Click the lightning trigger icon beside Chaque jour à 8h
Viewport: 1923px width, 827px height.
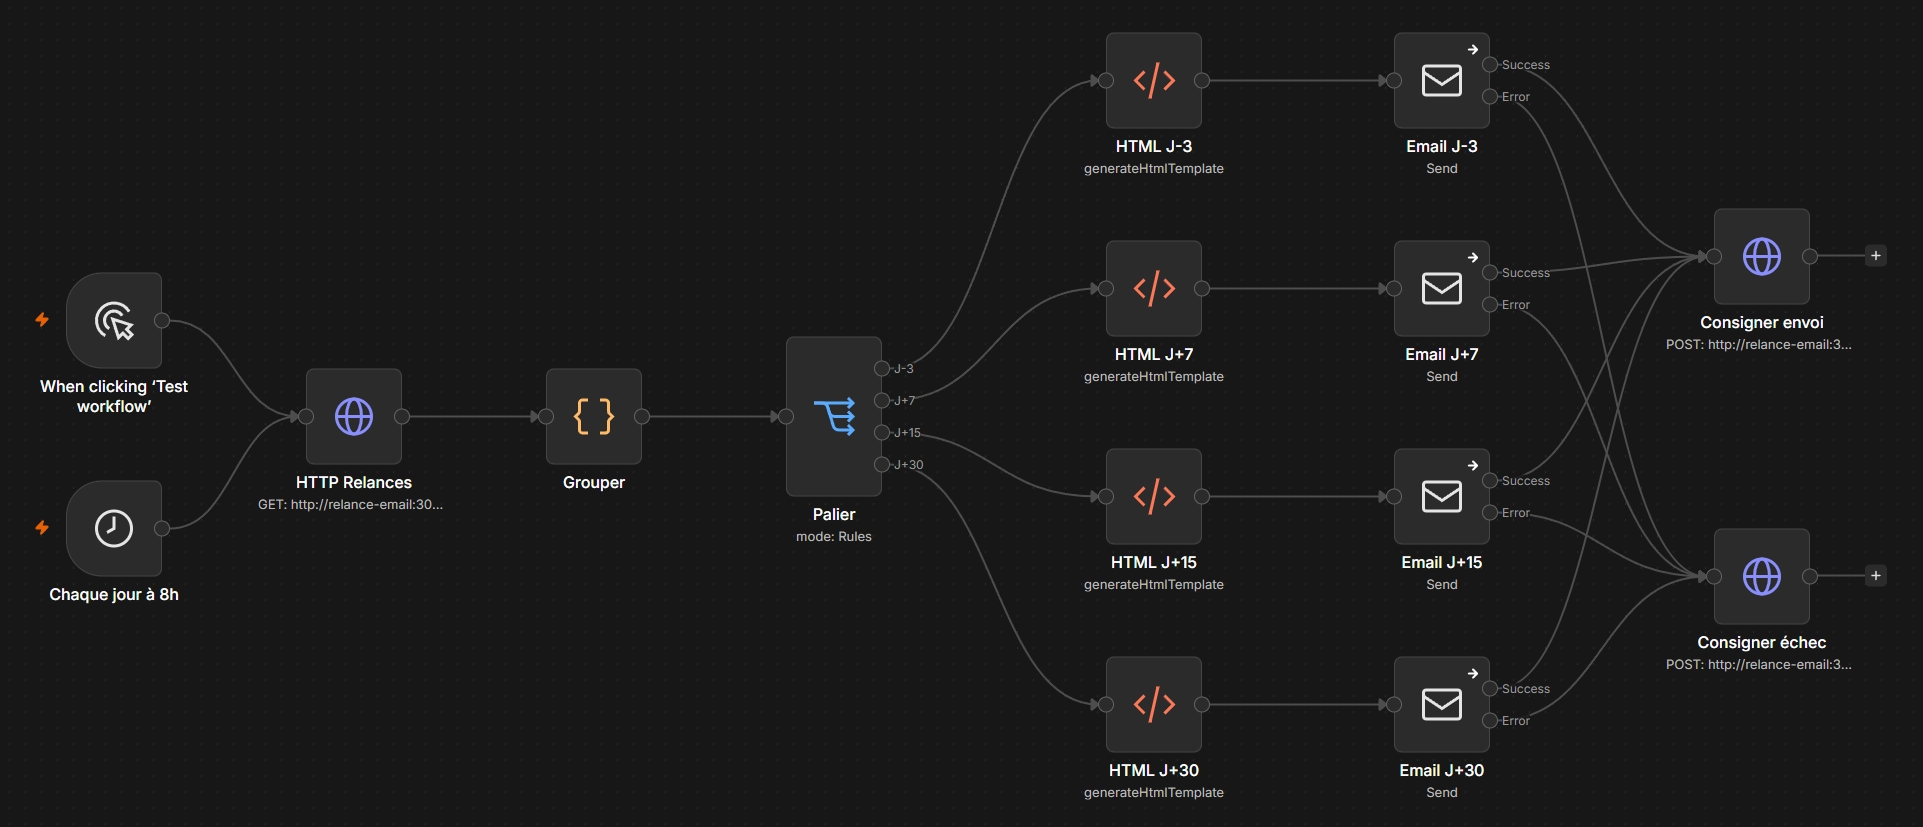pos(42,527)
